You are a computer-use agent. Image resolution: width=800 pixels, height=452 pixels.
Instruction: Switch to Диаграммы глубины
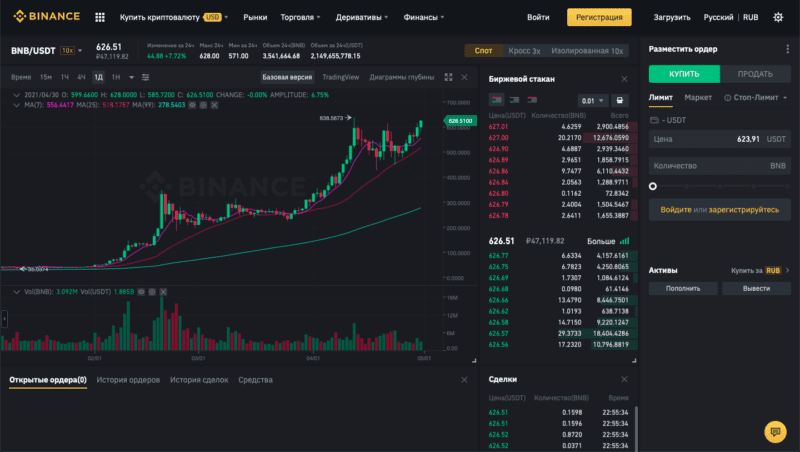tap(402, 77)
